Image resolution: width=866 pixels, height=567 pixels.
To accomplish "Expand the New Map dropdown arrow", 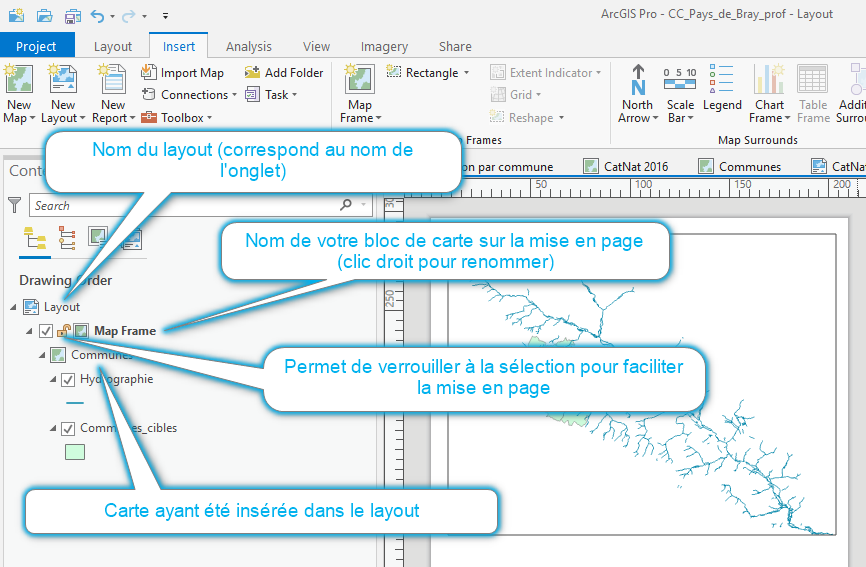I will 32,119.
